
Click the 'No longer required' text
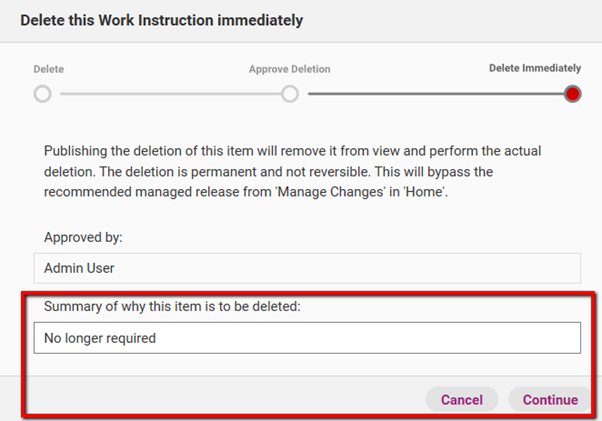click(100, 338)
